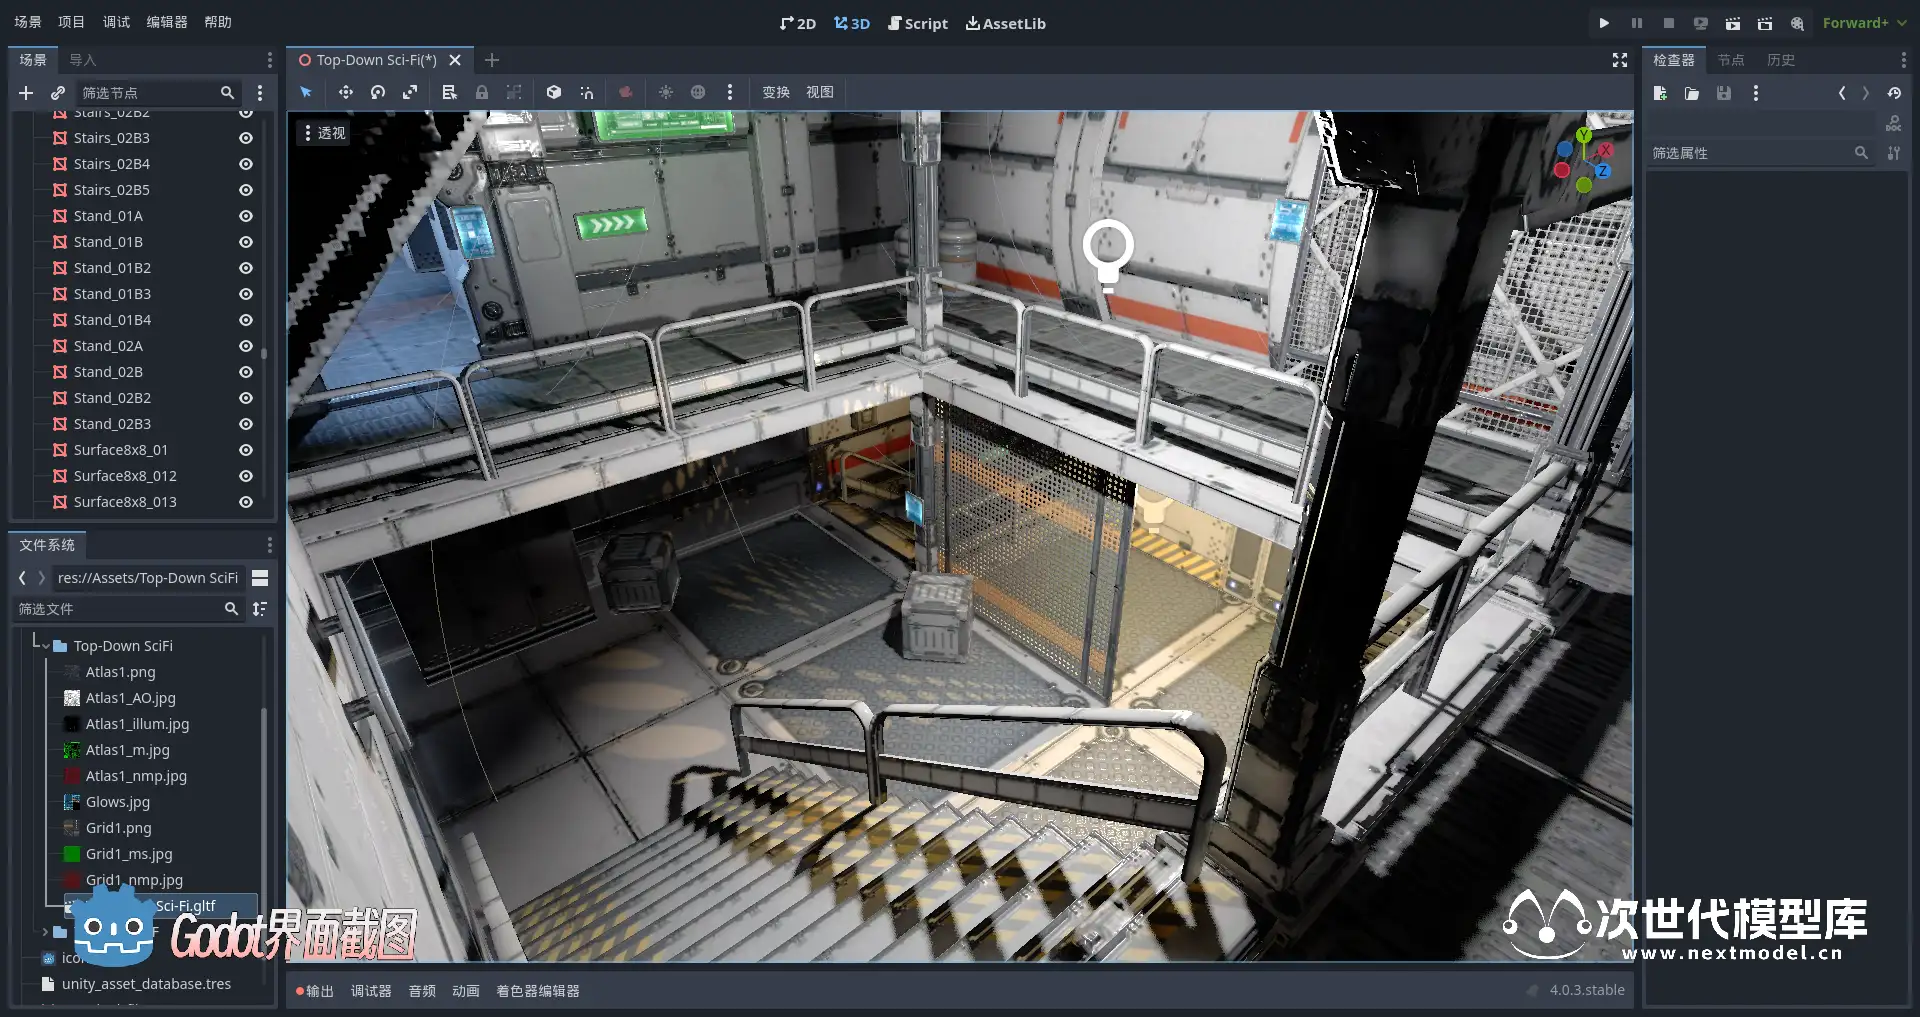Open the Forward+ renderer dropdown
Viewport: 1920px width, 1017px height.
(x=1864, y=23)
